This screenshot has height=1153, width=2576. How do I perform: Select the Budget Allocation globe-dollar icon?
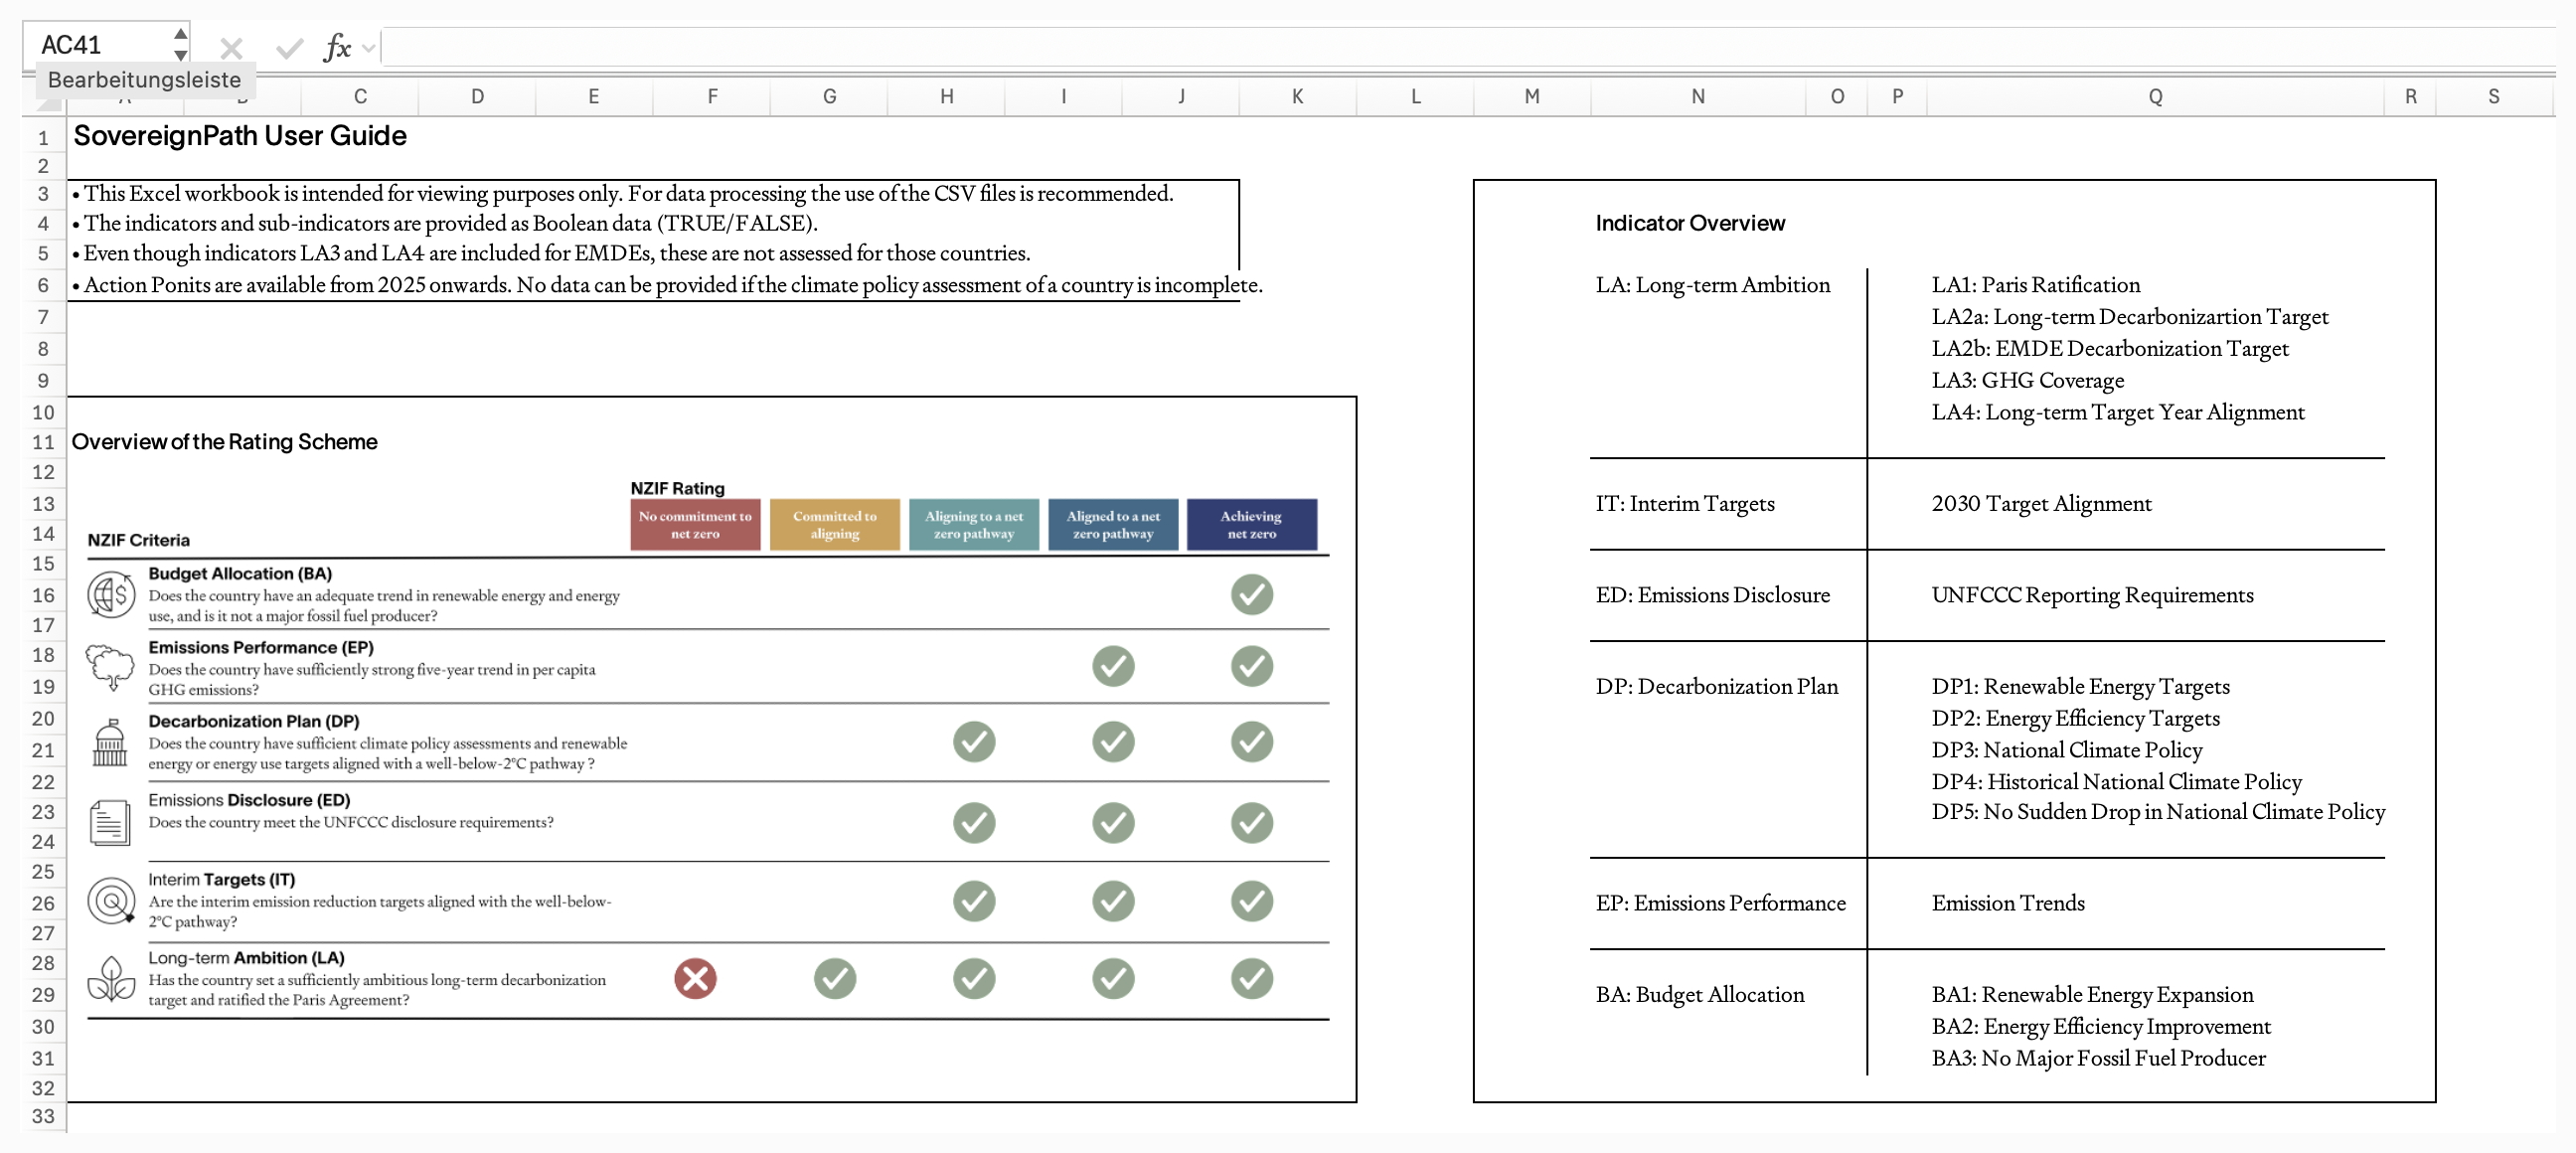point(111,595)
